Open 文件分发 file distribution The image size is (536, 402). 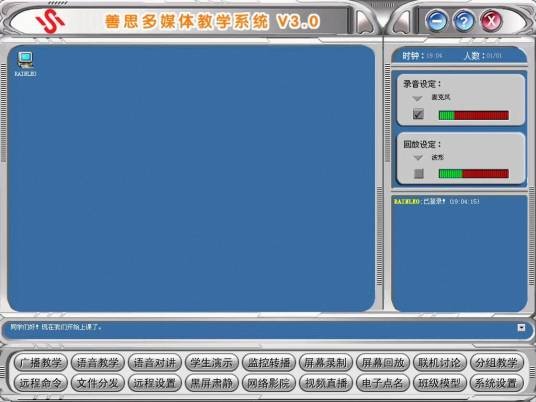(x=97, y=383)
